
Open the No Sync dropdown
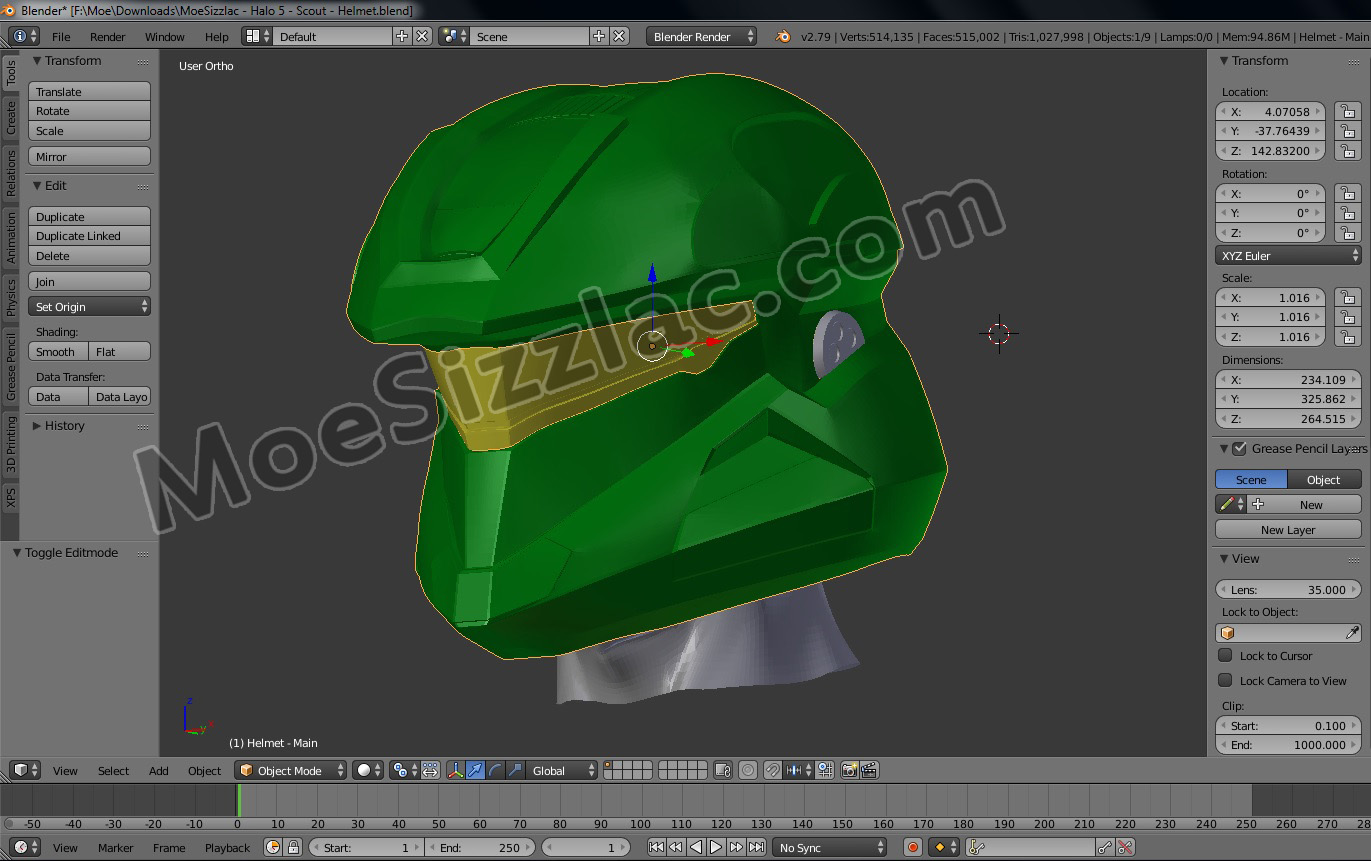coord(830,847)
